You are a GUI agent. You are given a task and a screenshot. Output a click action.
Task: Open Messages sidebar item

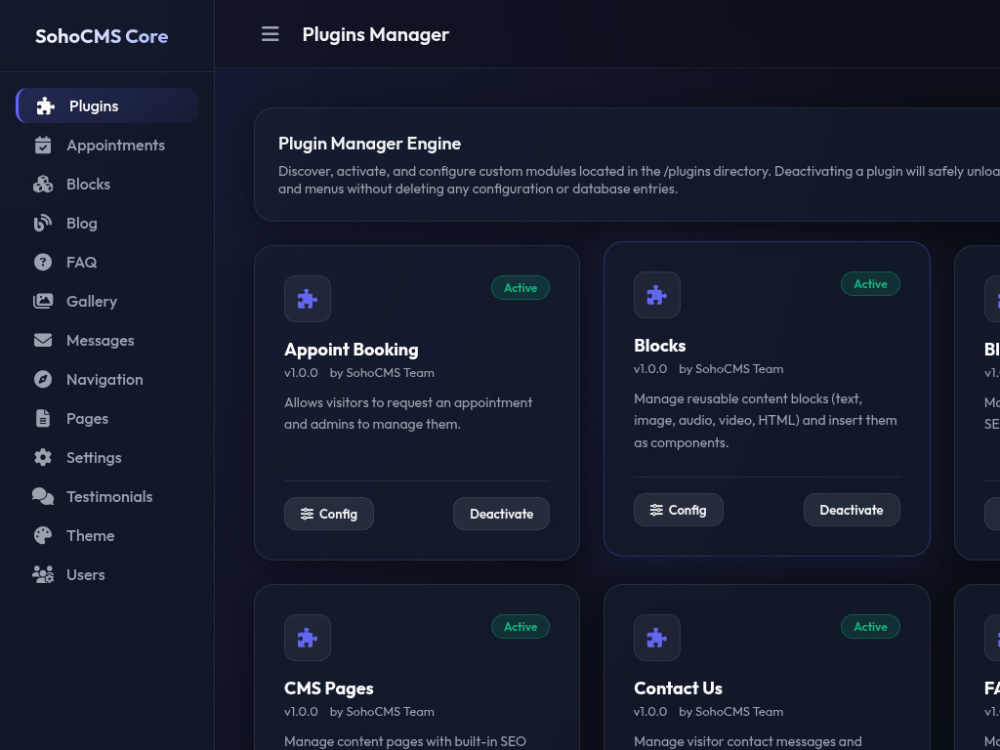click(107, 341)
